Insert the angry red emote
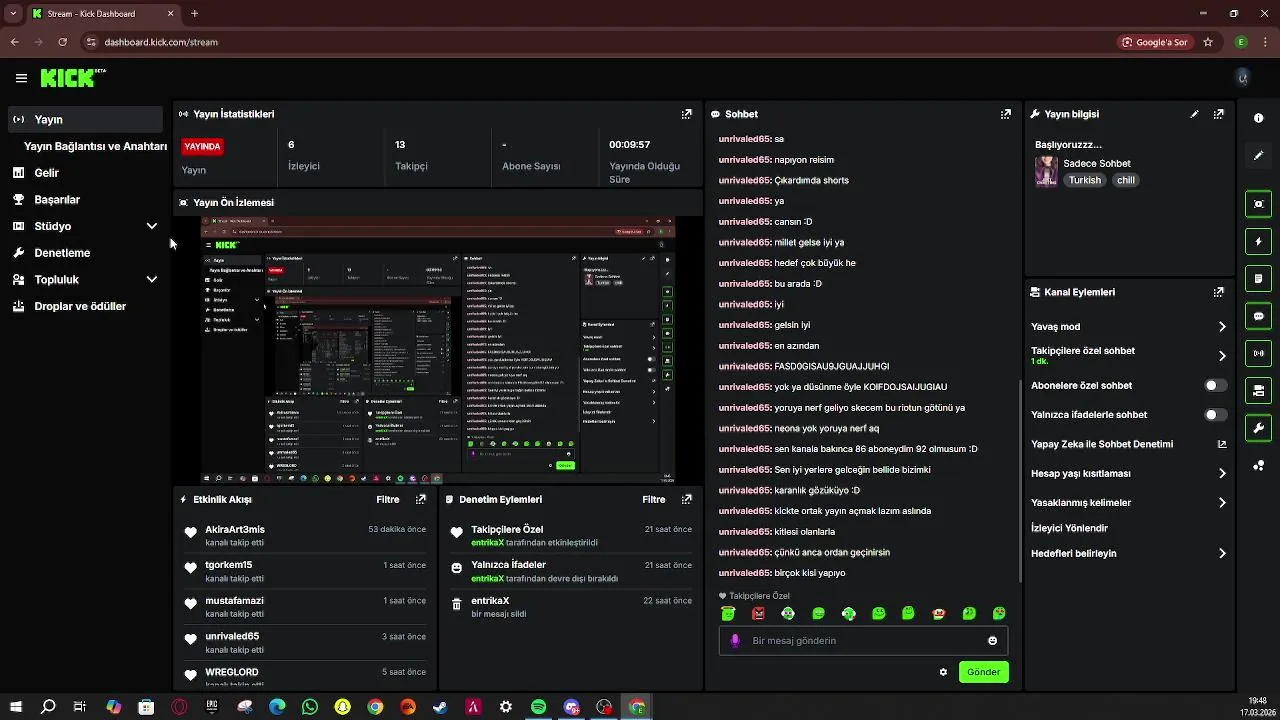Screen dimensions: 1280x720 click(758, 613)
